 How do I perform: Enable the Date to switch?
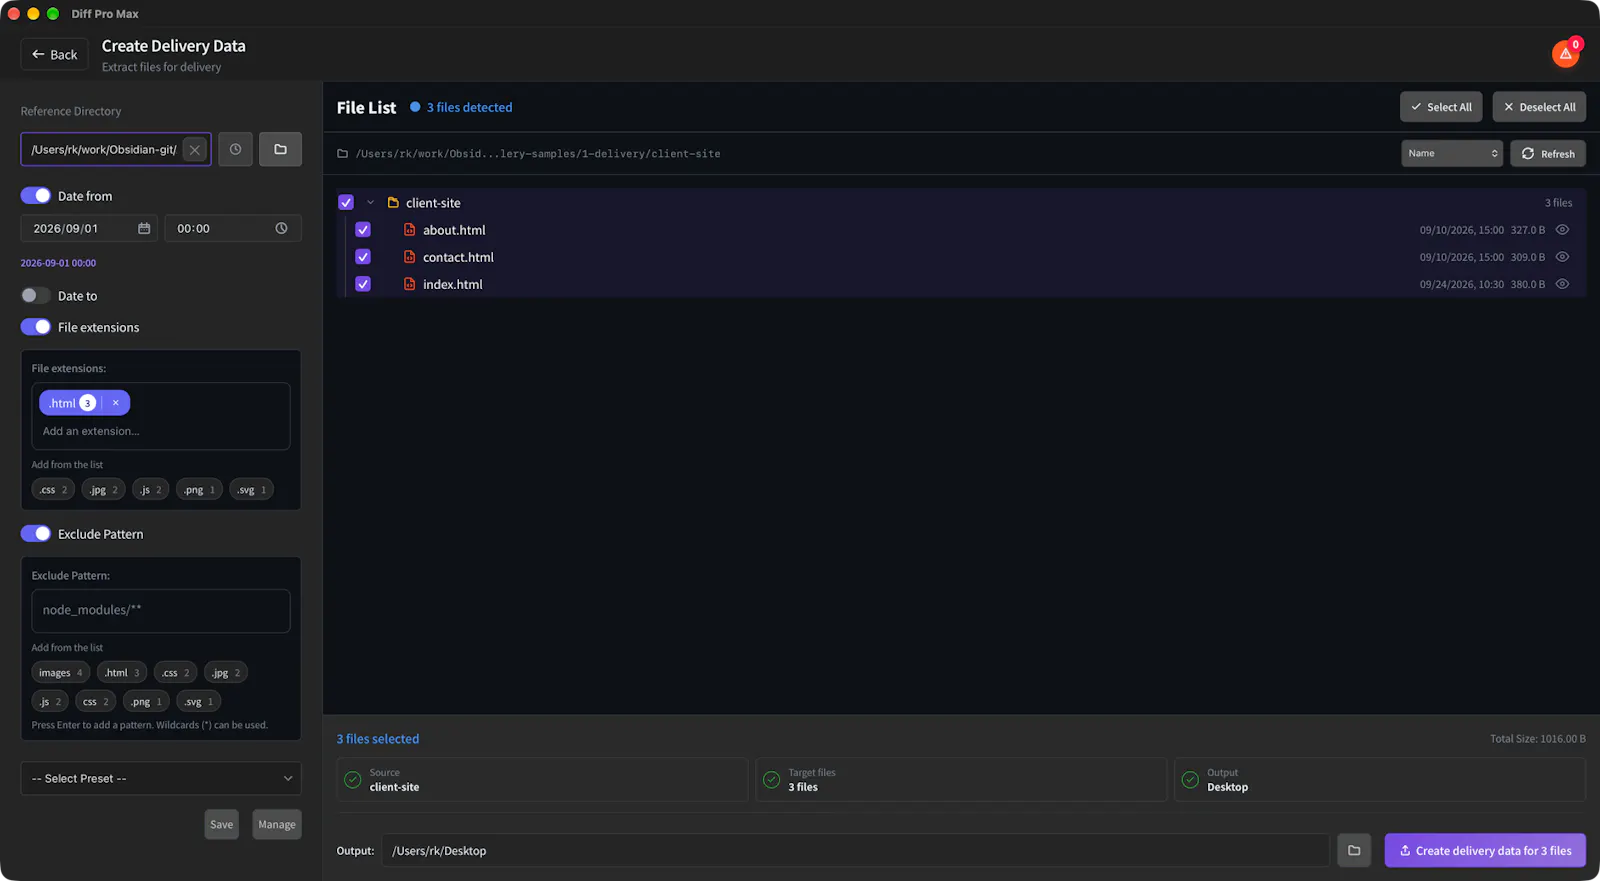[36, 296]
